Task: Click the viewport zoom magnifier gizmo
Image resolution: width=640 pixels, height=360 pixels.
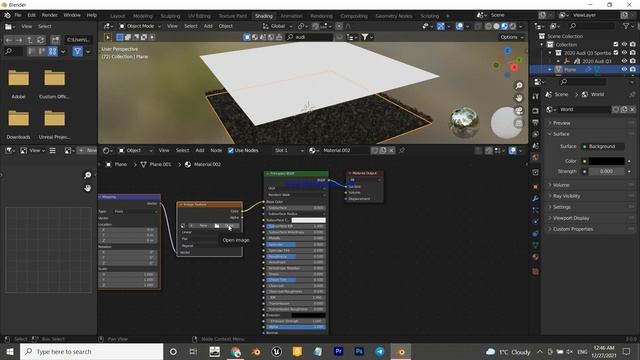Action: pyautogui.click(x=519, y=85)
